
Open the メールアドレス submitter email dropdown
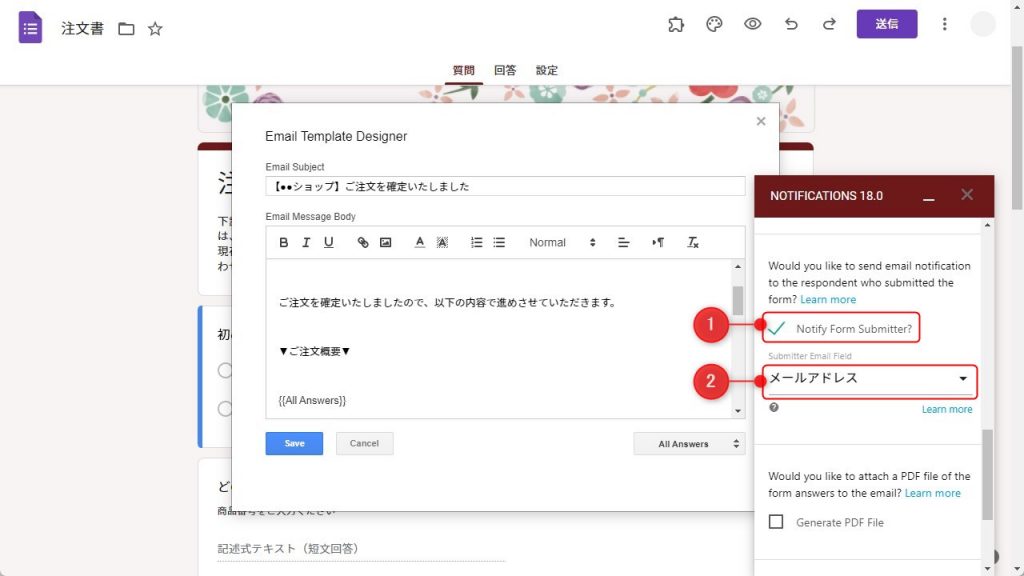point(869,379)
